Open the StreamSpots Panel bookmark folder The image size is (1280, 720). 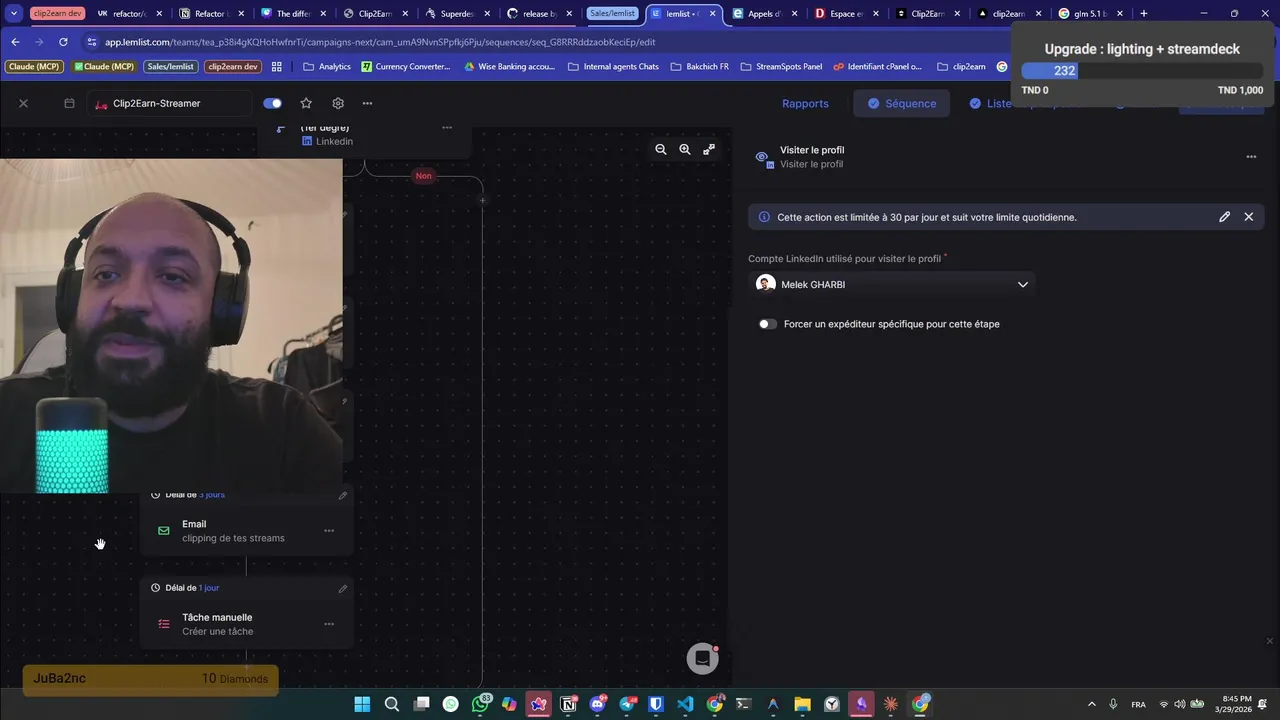point(781,66)
